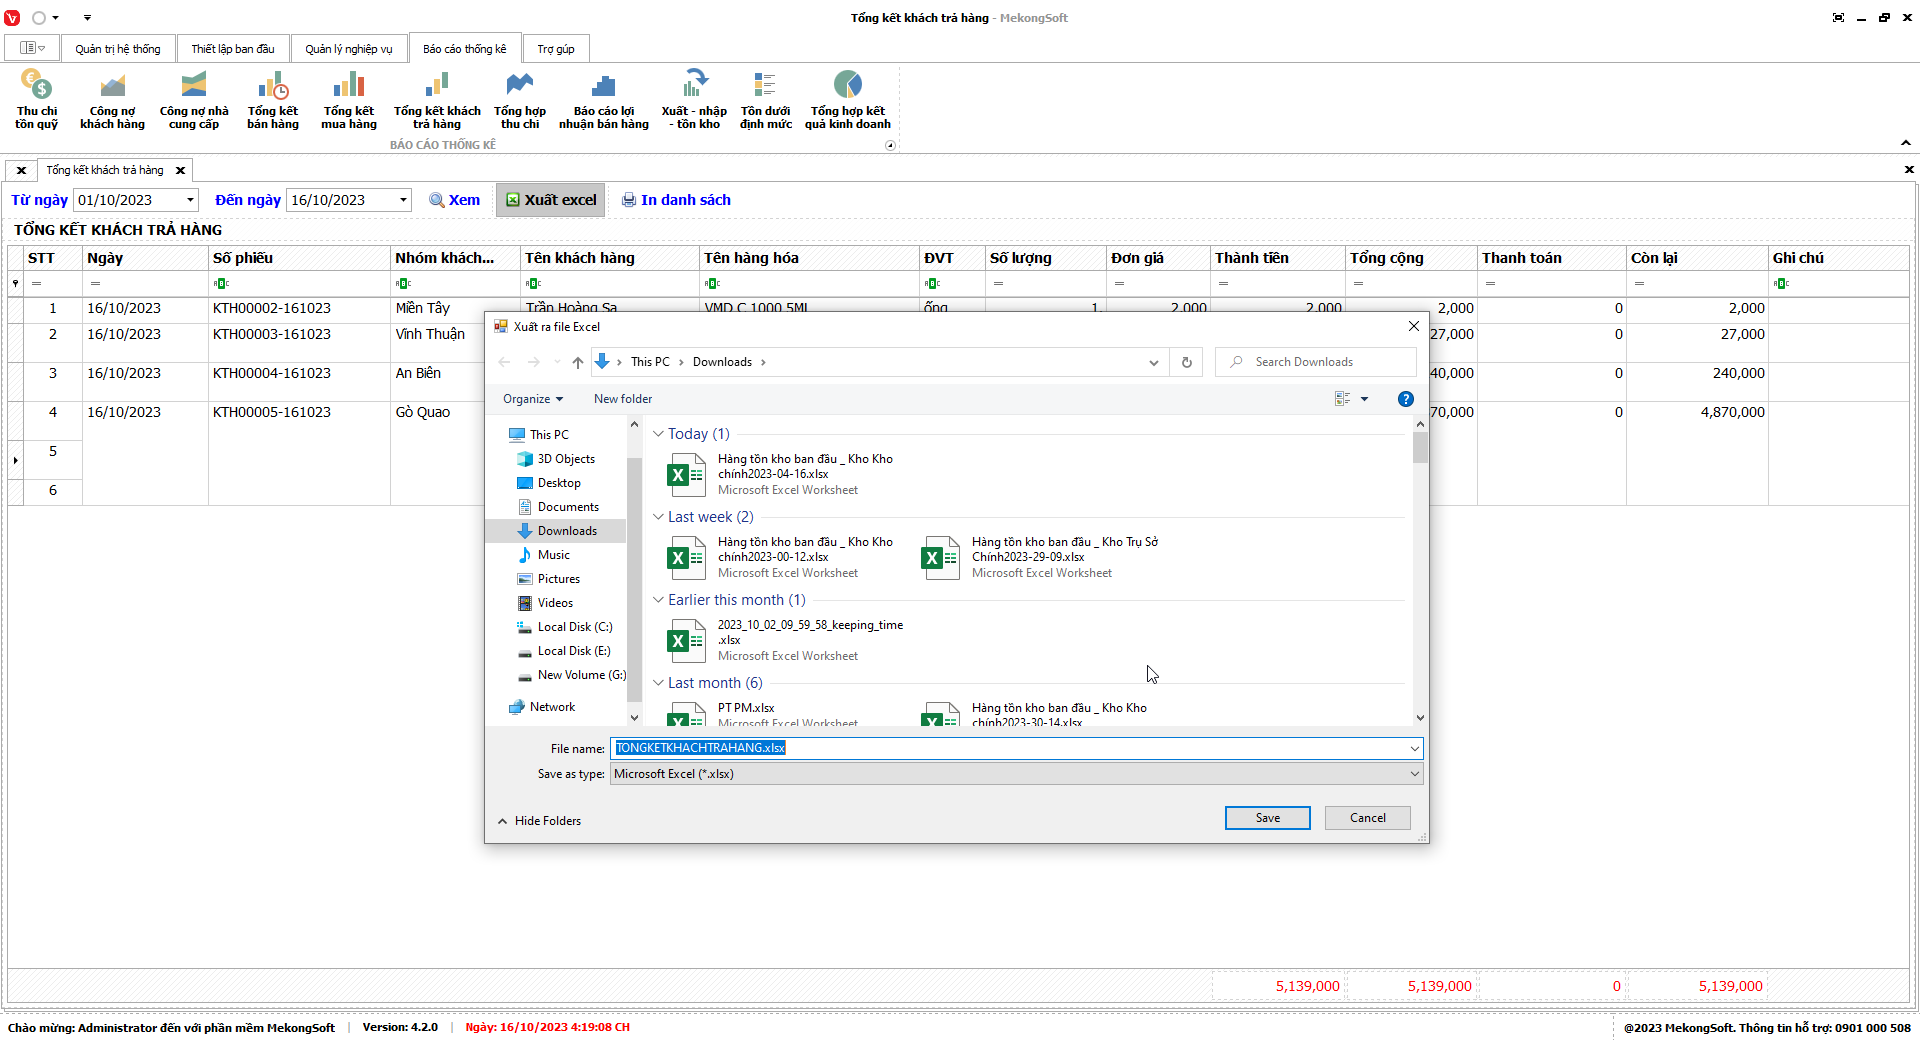Collapse the Today file group

(x=658, y=434)
